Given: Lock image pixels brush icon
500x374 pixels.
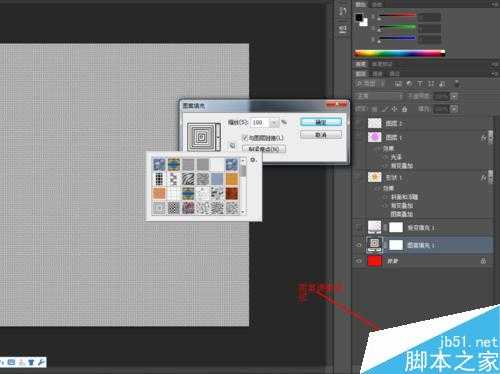Looking at the screenshot, I should pos(385,109).
